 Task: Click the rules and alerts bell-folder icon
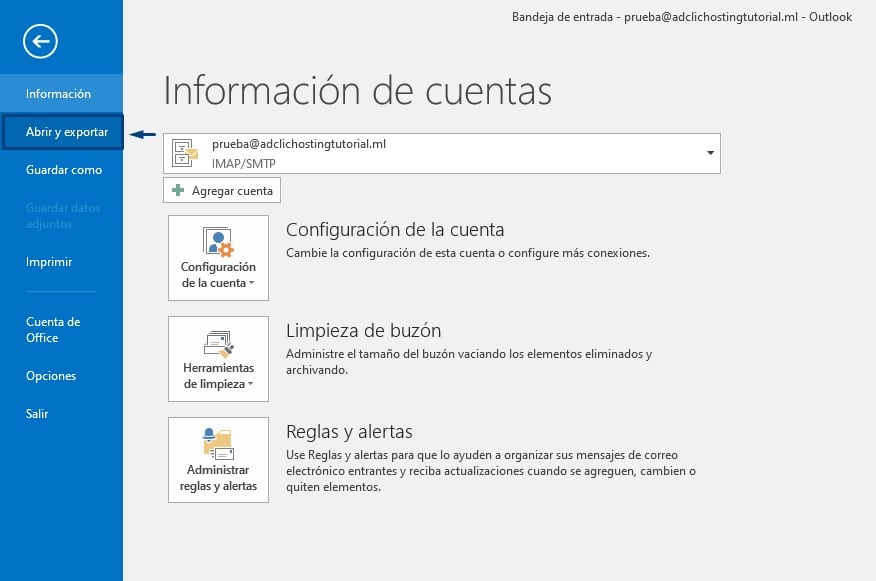click(x=218, y=445)
